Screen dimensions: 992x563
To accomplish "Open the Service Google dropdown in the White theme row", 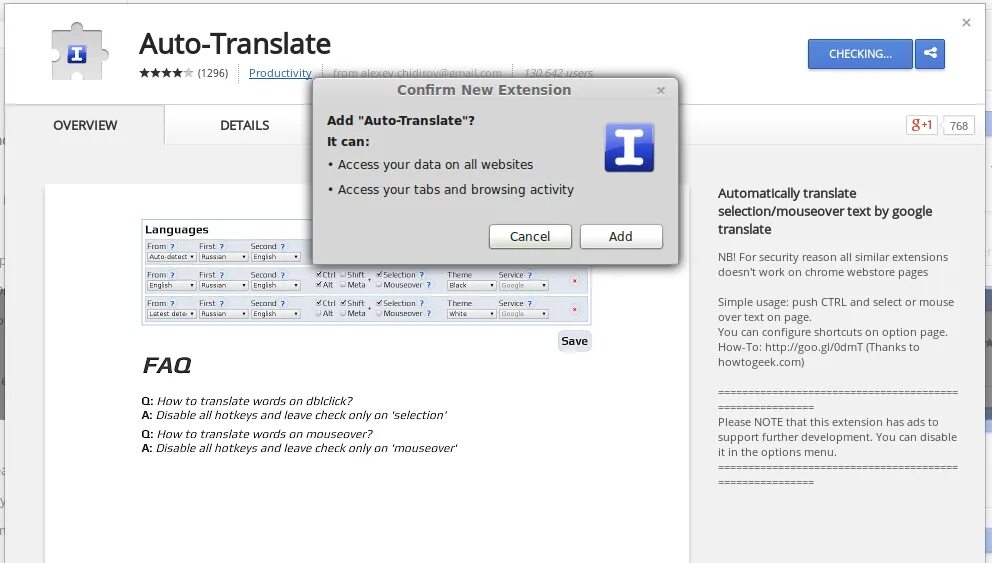I will coord(524,314).
